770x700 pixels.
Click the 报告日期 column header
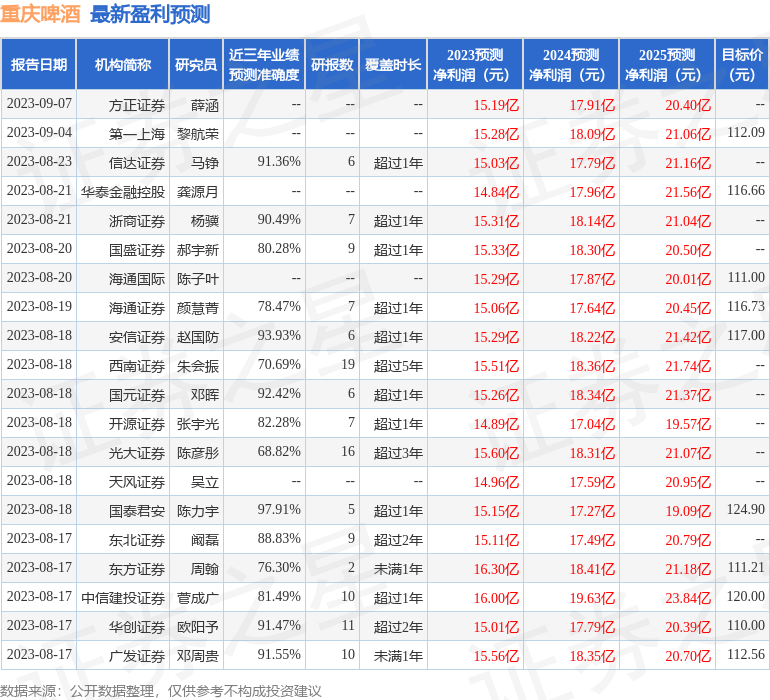39,64
